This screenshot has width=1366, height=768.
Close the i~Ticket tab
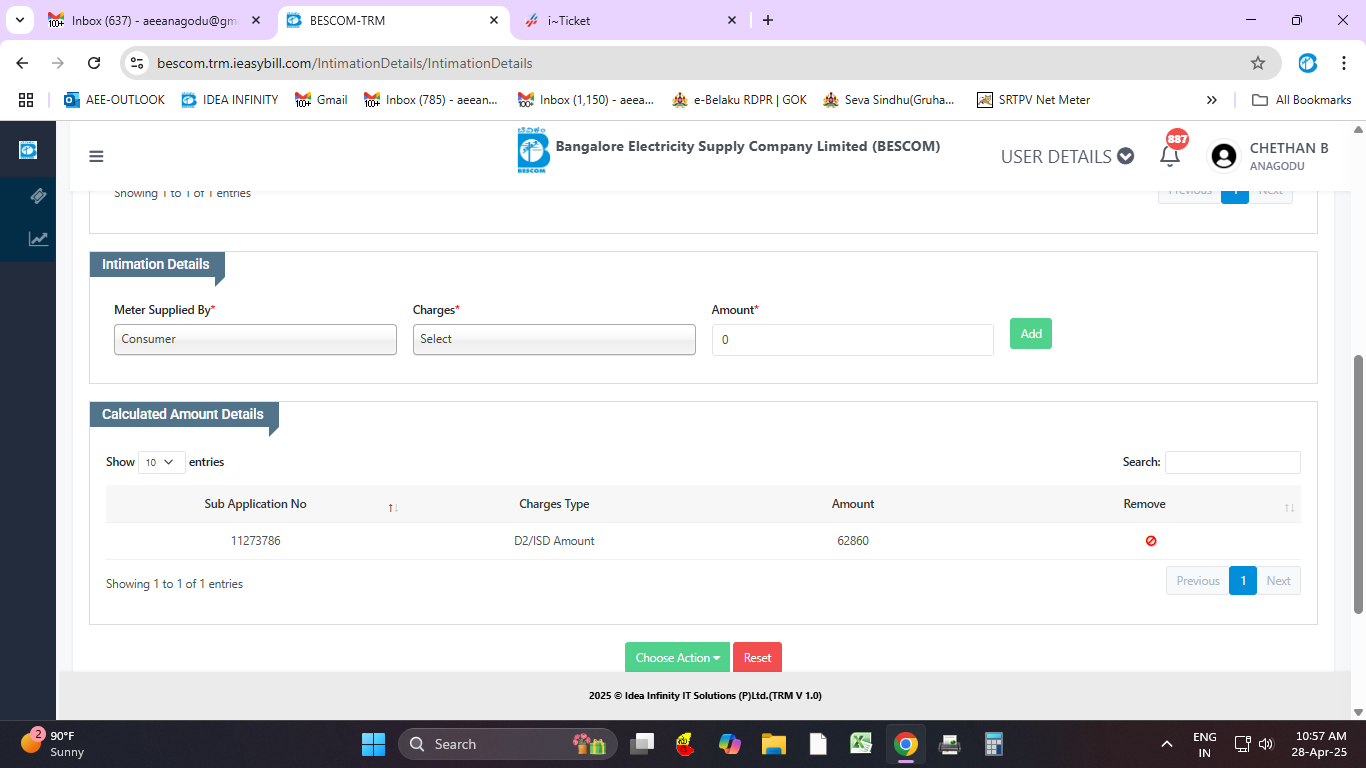pyautogui.click(x=732, y=20)
